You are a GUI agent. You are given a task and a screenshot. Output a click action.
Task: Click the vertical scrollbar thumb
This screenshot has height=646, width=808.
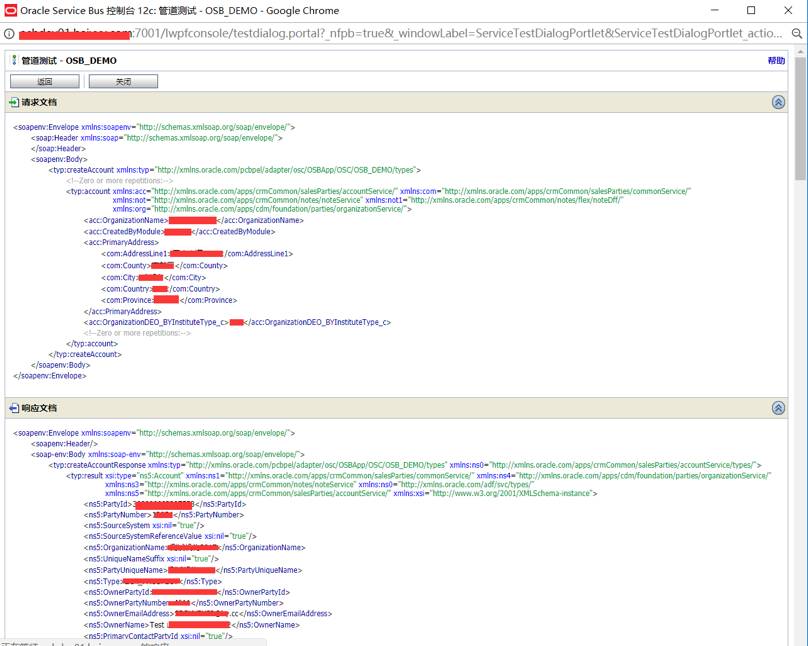point(800,118)
